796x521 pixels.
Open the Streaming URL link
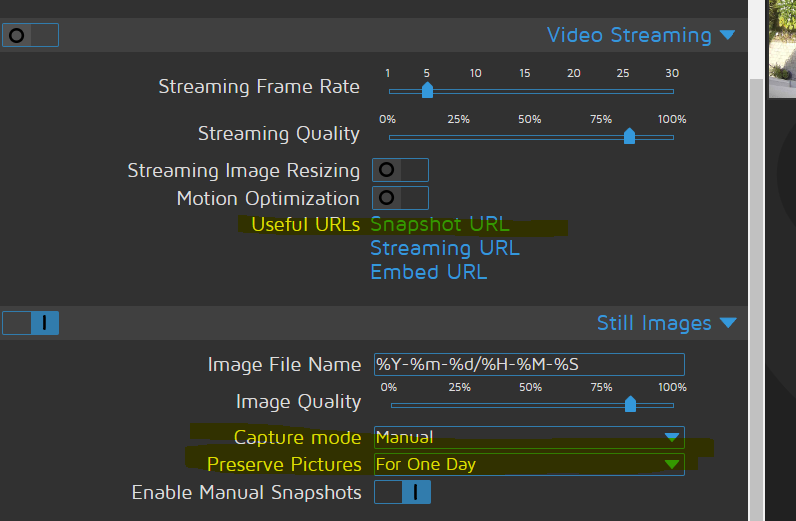(x=445, y=248)
